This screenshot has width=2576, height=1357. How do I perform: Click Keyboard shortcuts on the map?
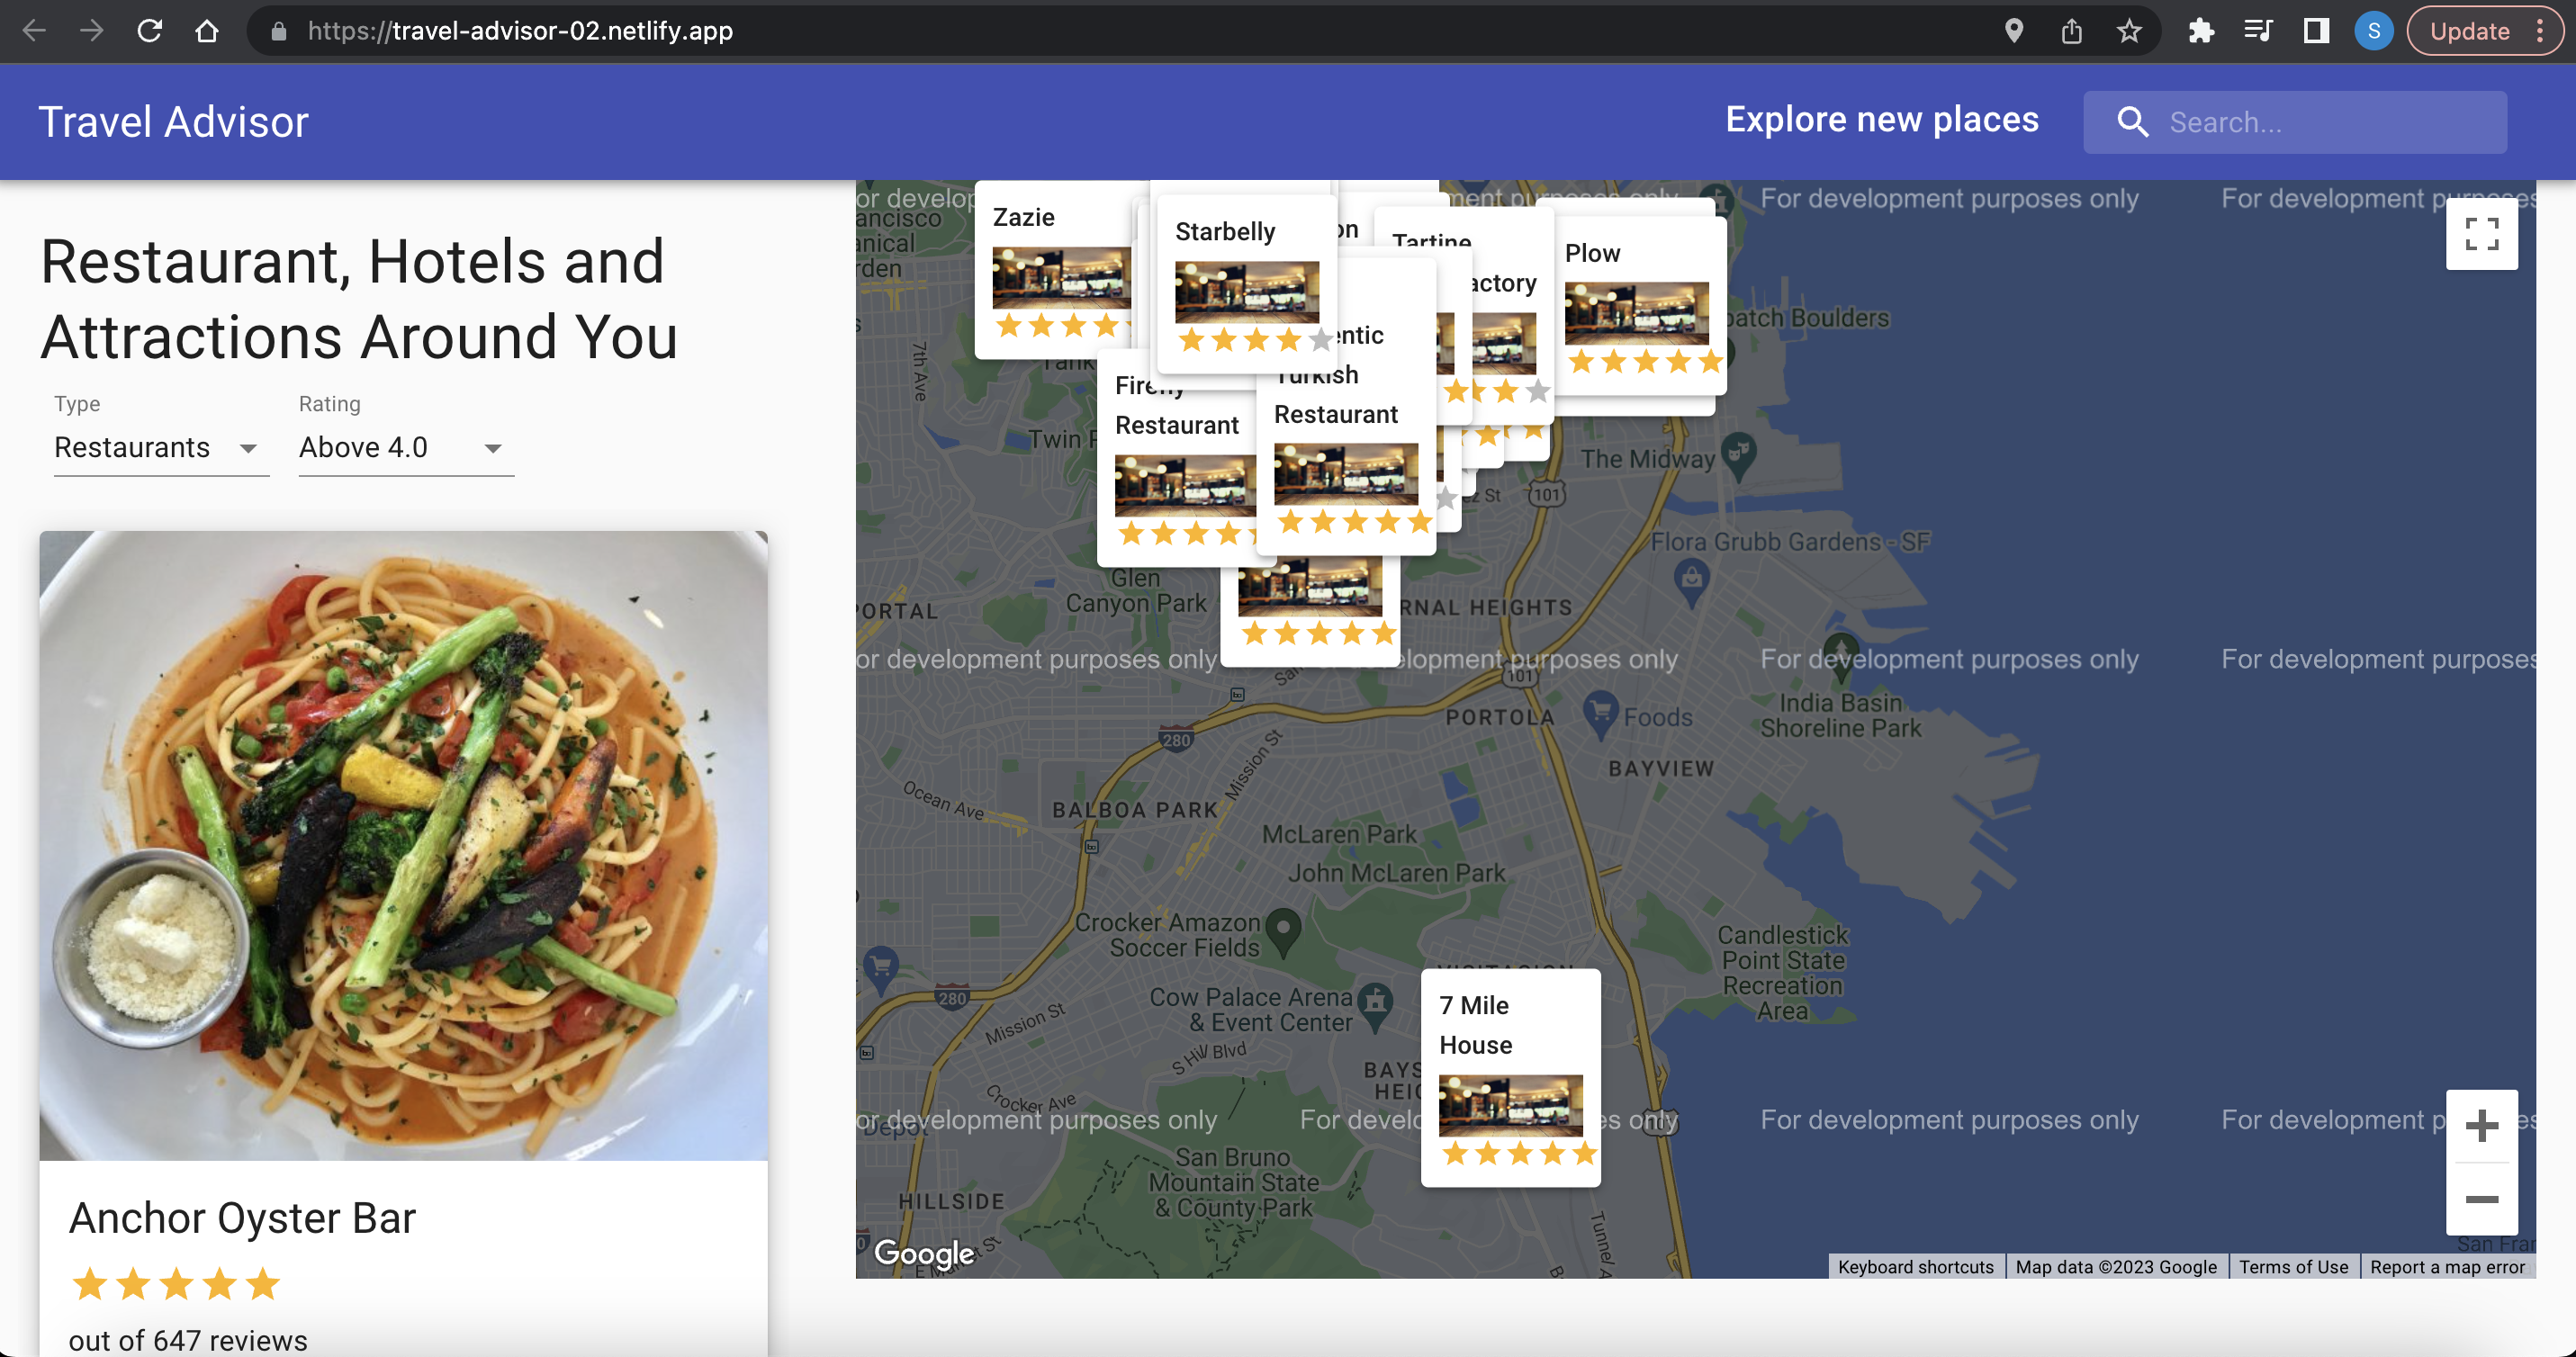point(1915,1267)
